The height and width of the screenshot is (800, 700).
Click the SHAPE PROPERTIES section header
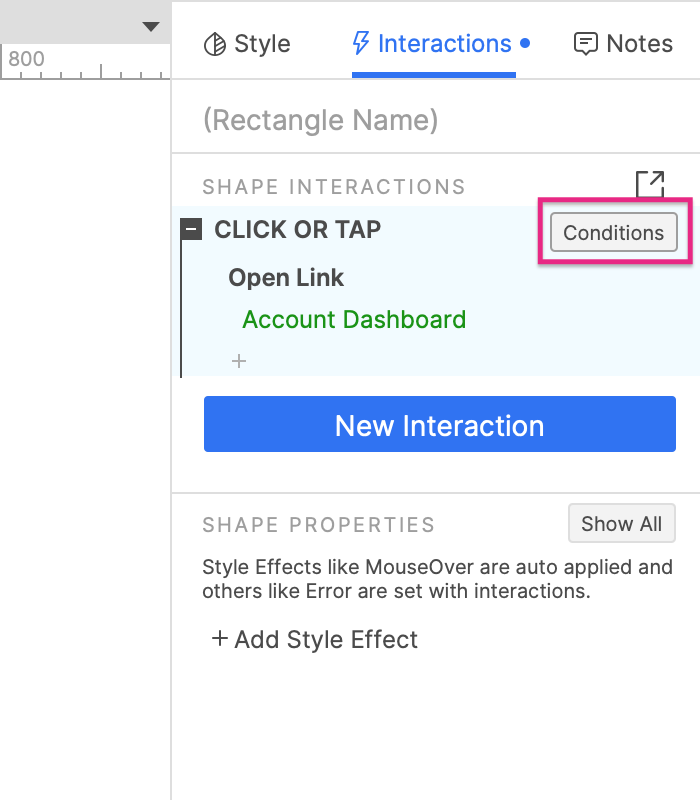[x=318, y=525]
